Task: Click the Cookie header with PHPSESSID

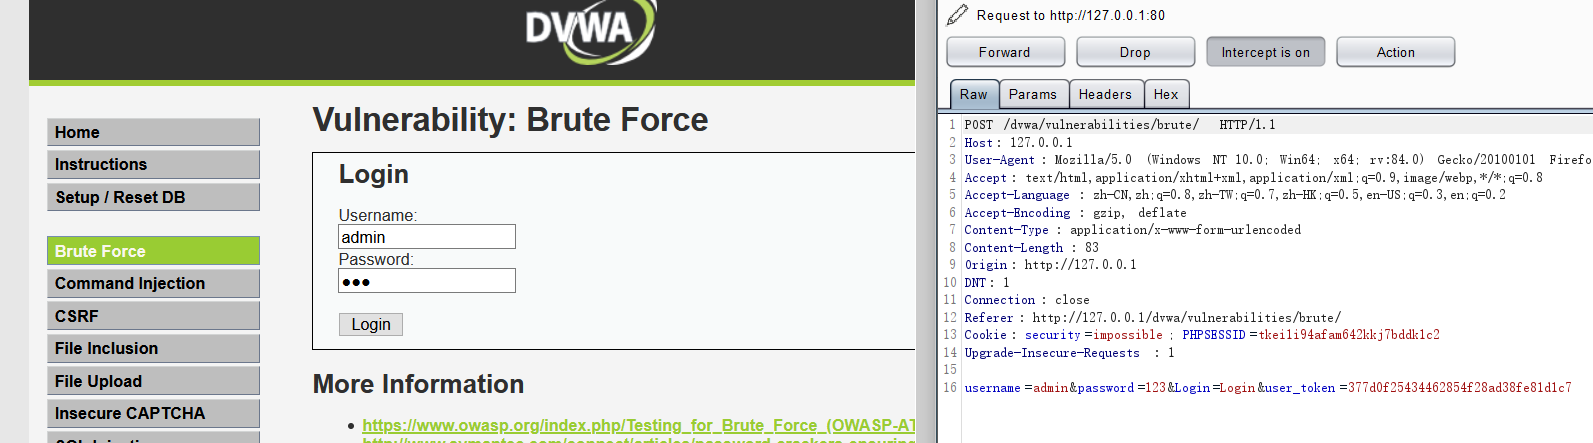Action: (x=1202, y=335)
